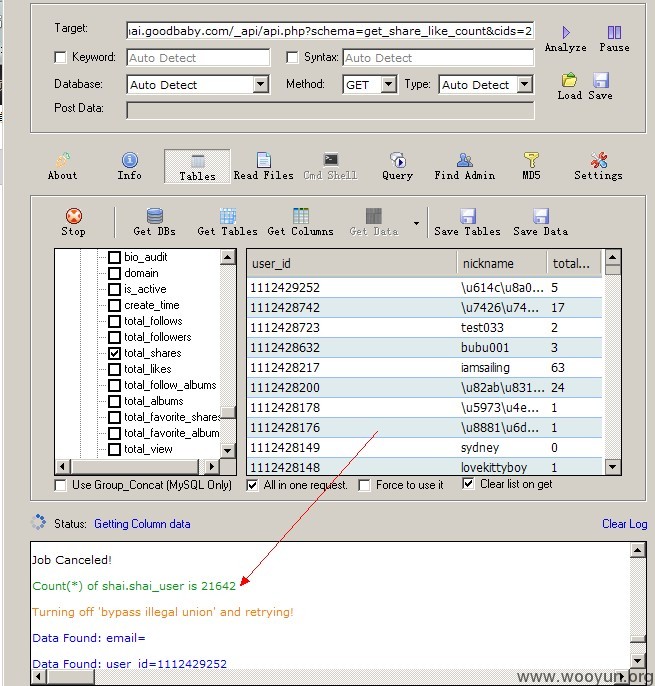The width and height of the screenshot is (655, 686).
Task: Open the Find Admin section
Action: [465, 166]
